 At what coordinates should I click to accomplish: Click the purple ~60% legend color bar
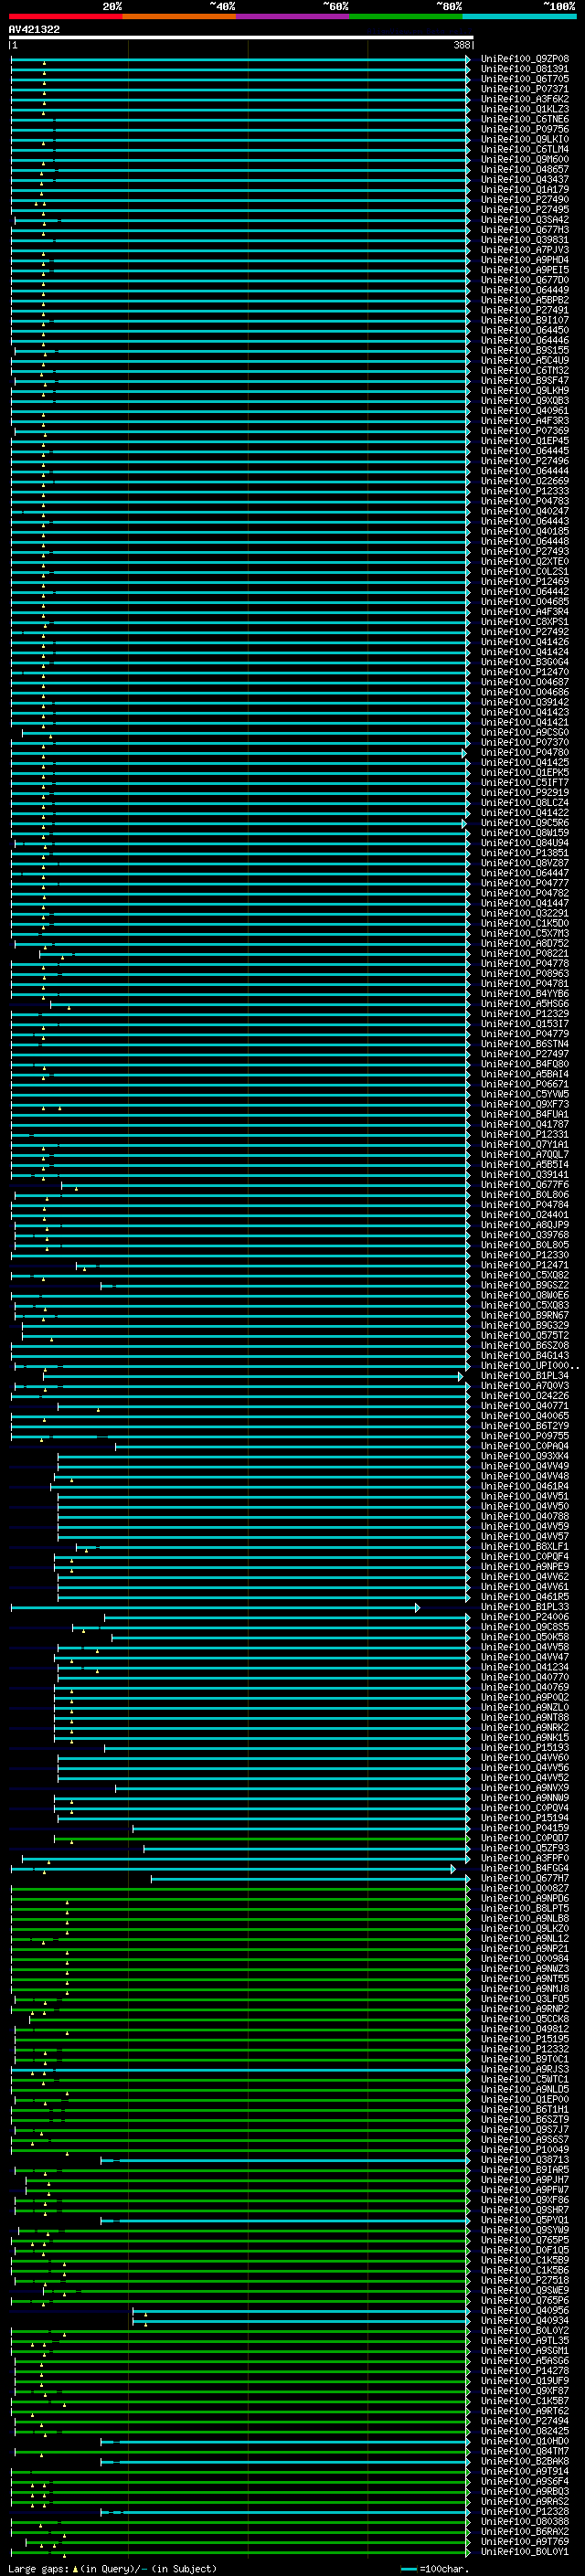[x=293, y=16]
